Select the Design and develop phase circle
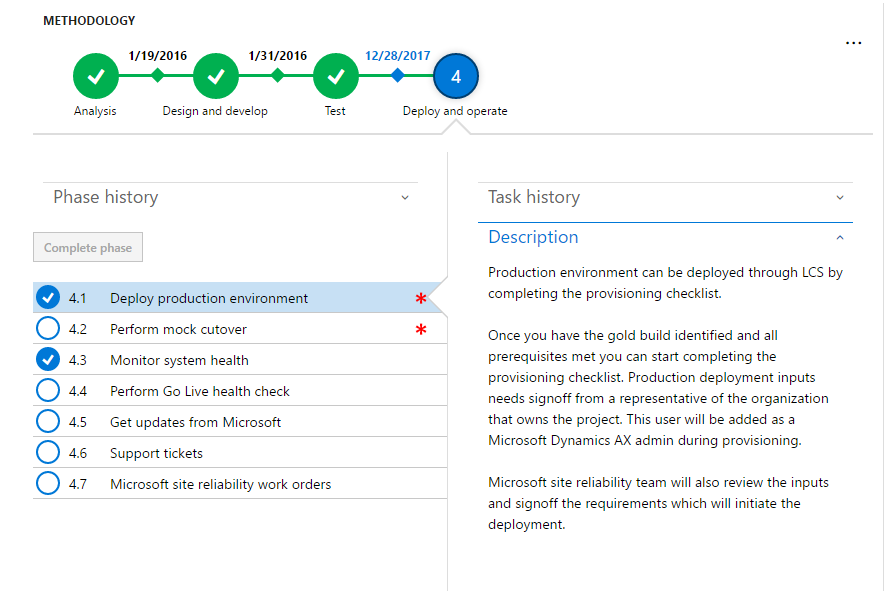The height and width of the screenshot is (591, 889). [216, 76]
